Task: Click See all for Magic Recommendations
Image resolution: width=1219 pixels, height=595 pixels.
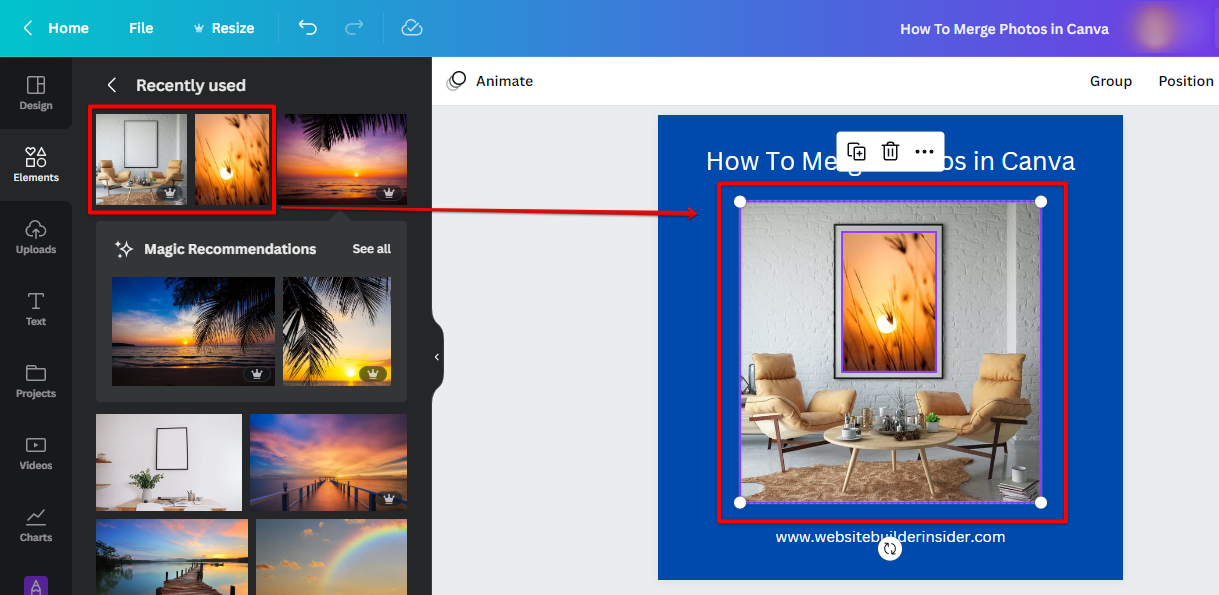Action: pyautogui.click(x=371, y=249)
